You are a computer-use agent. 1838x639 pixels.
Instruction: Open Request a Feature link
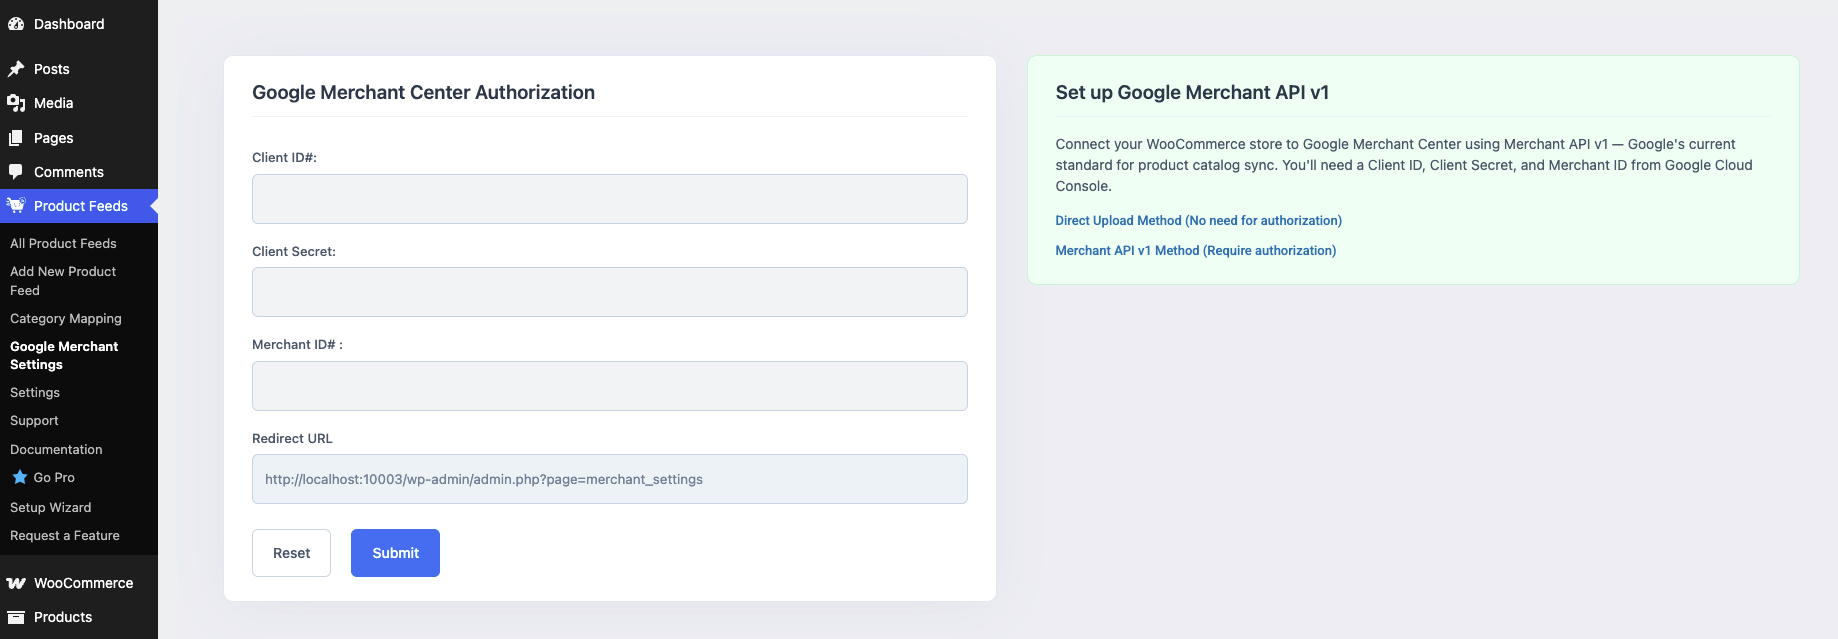pos(65,535)
